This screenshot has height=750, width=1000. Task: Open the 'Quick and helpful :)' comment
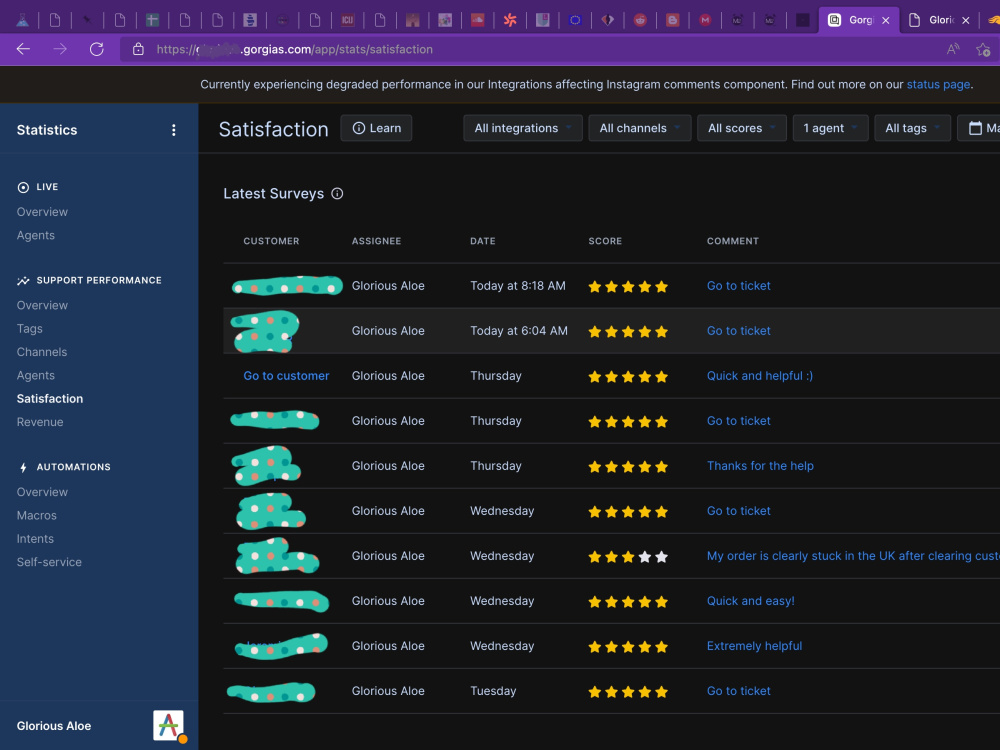[760, 376]
